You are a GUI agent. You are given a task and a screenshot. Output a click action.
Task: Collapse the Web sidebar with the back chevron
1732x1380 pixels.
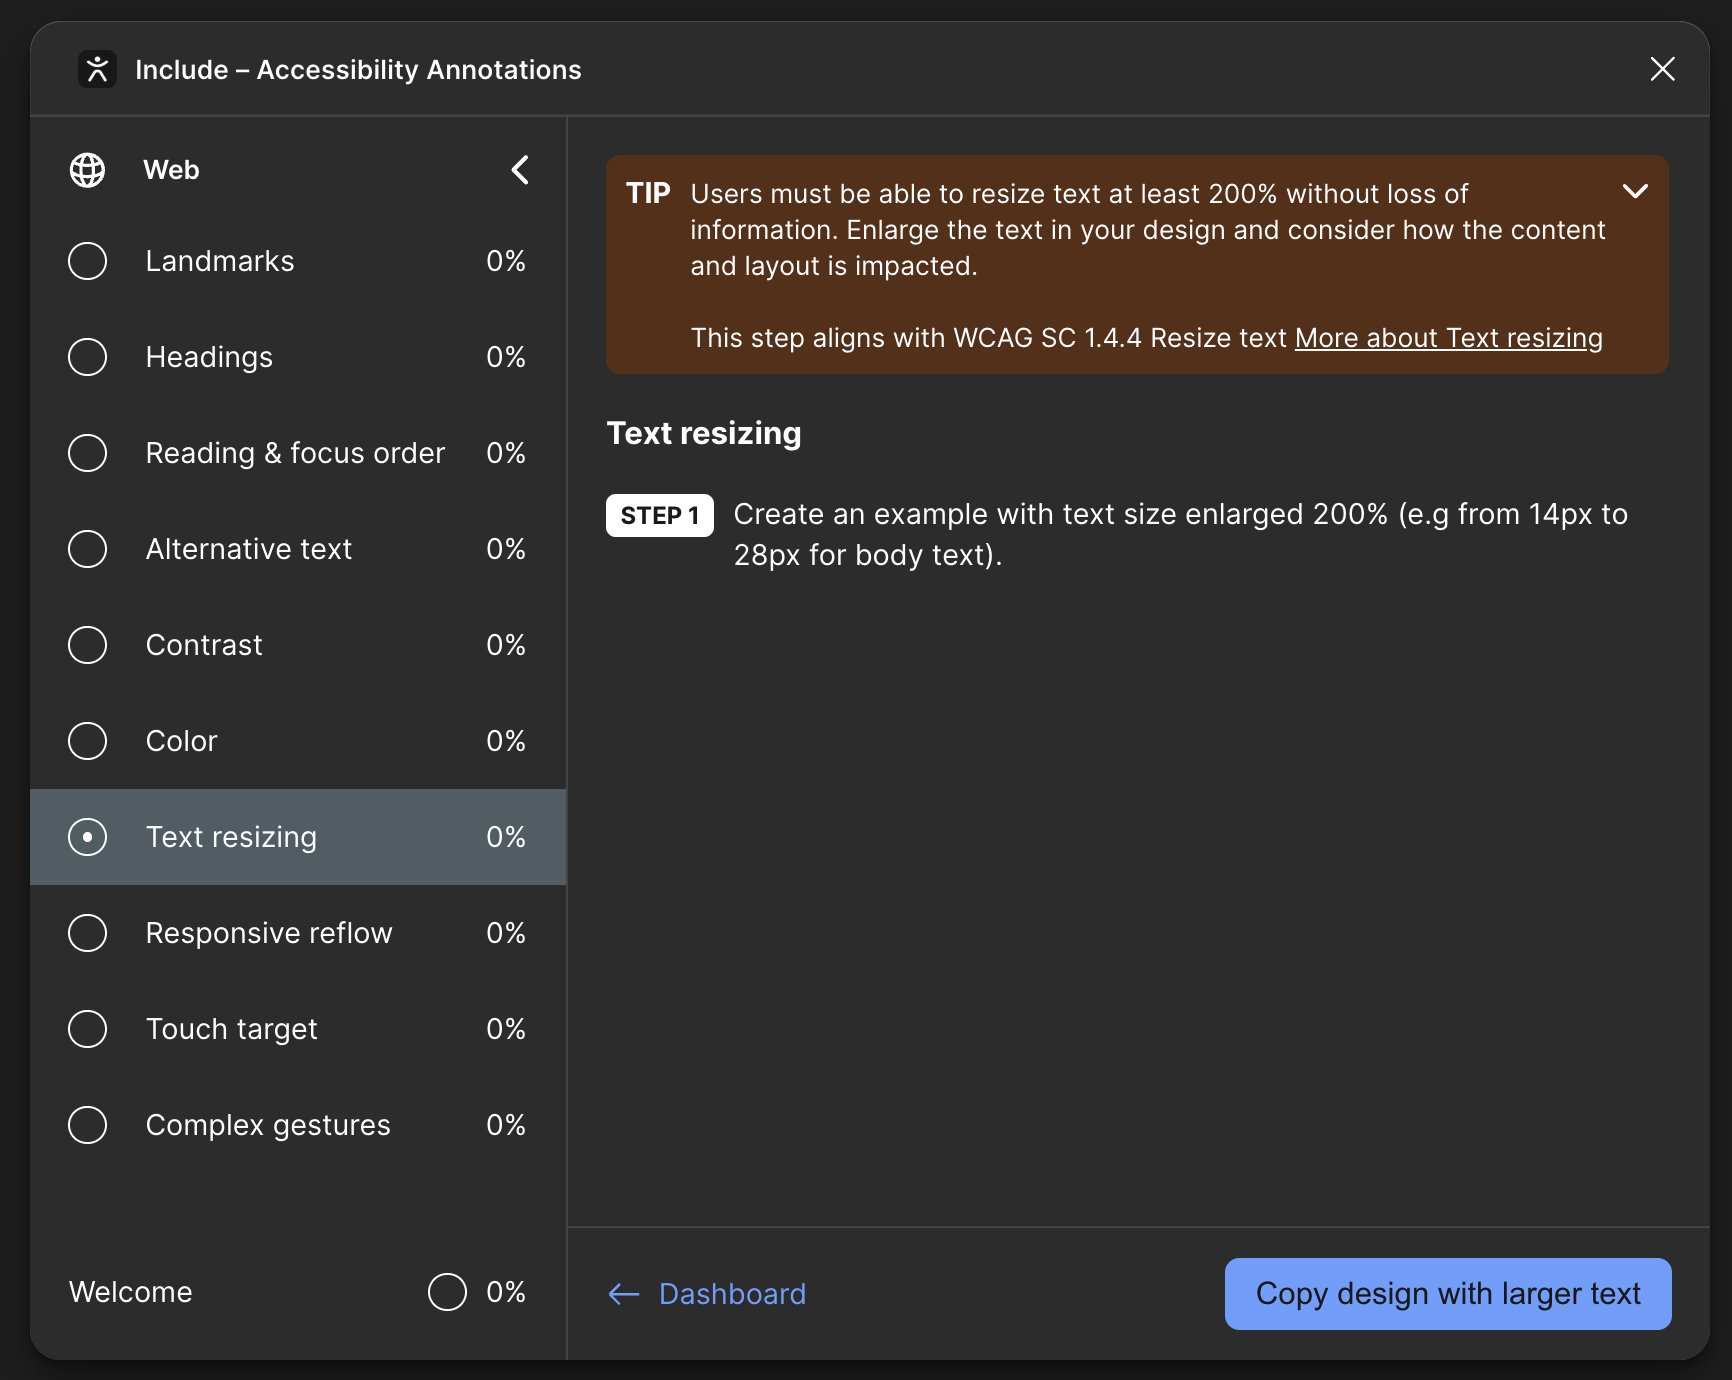pyautogui.click(x=520, y=170)
